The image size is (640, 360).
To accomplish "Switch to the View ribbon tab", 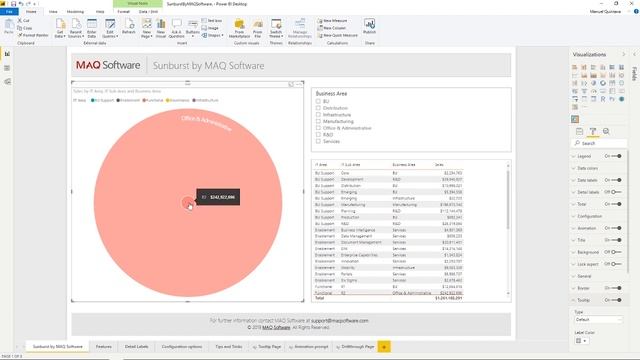I will pyautogui.click(x=53, y=11).
